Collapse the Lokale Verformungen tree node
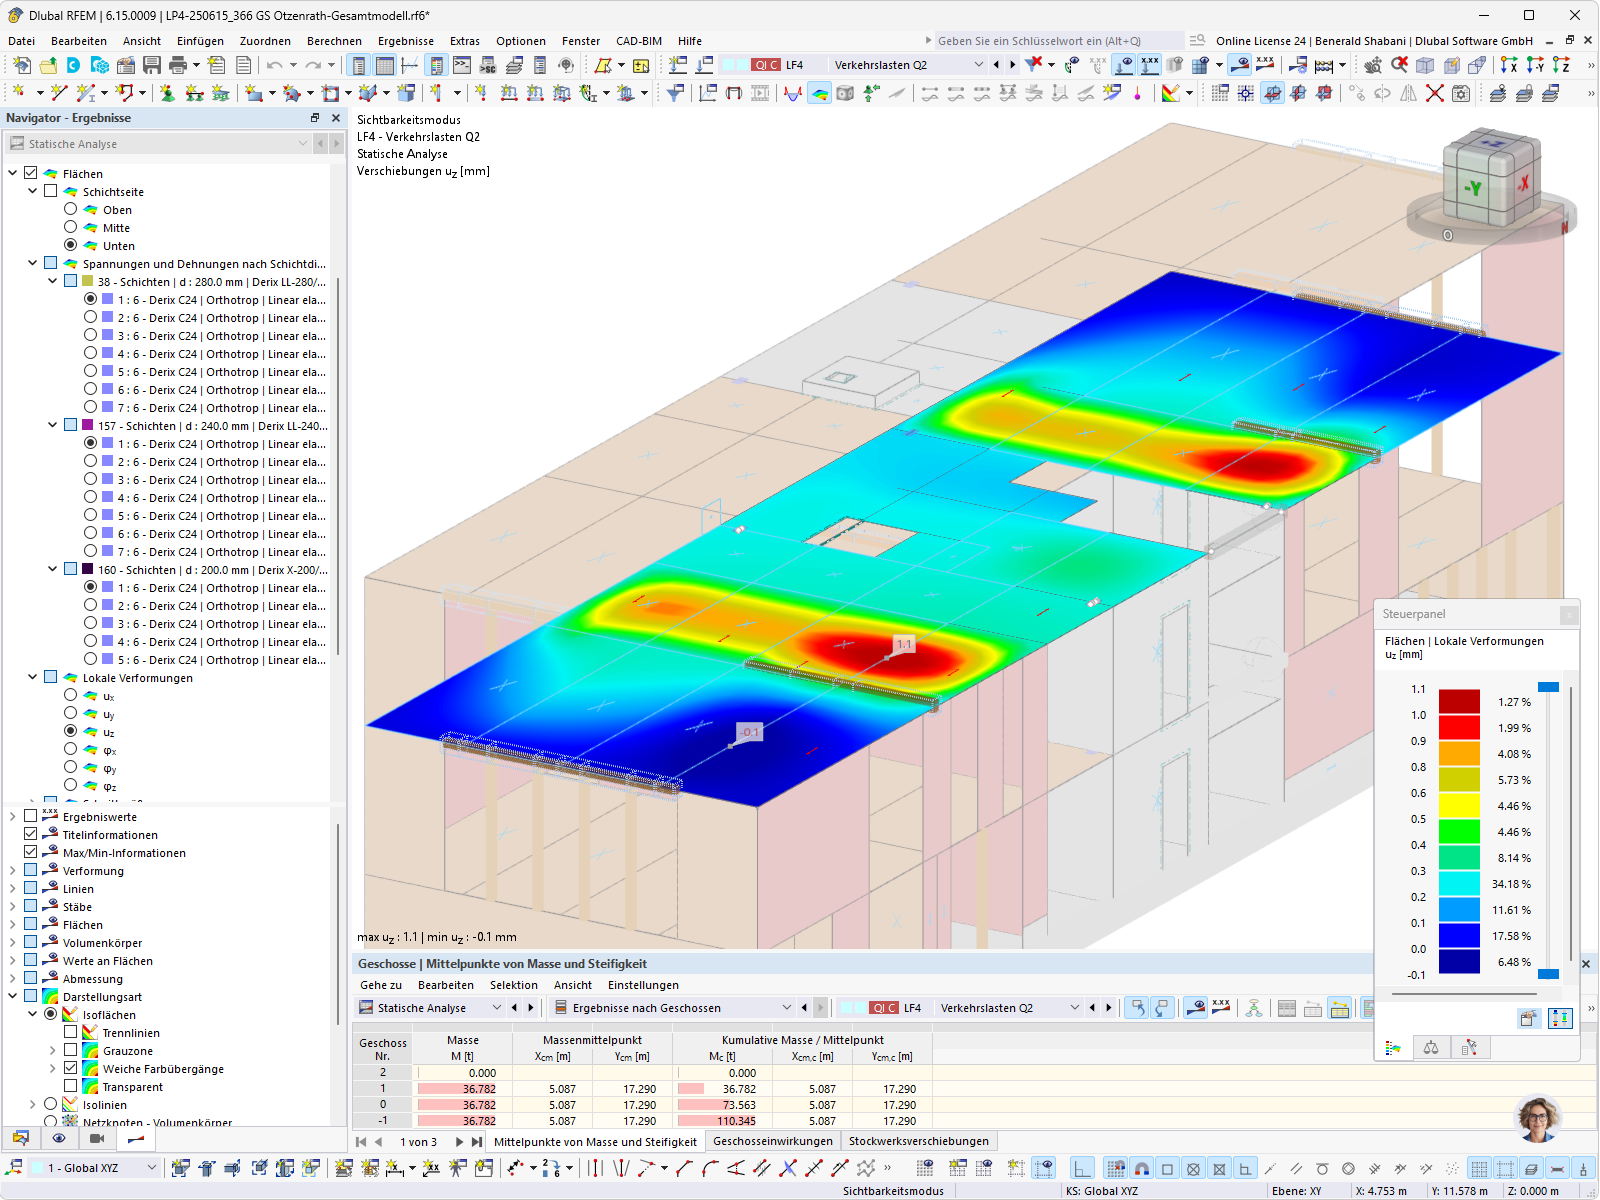Screen dimensions: 1600x1200 (x=33, y=678)
